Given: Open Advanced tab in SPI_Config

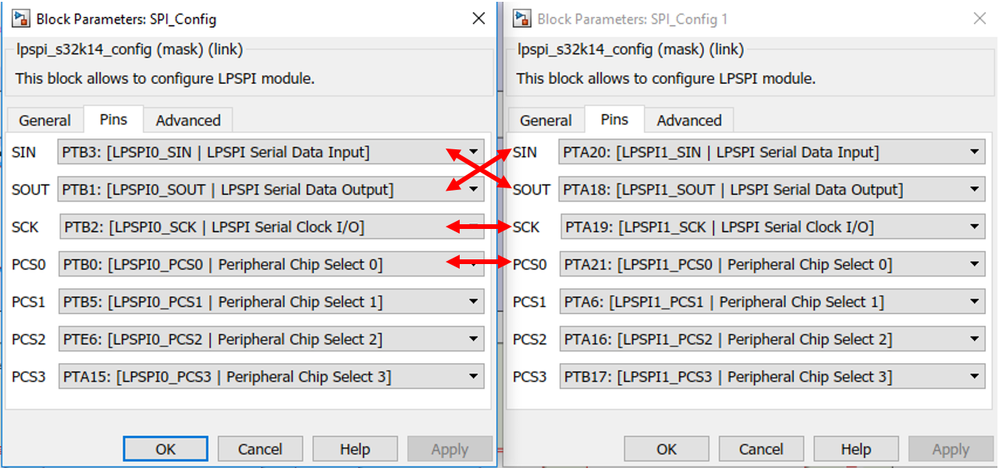Looking at the screenshot, I should pyautogui.click(x=188, y=120).
